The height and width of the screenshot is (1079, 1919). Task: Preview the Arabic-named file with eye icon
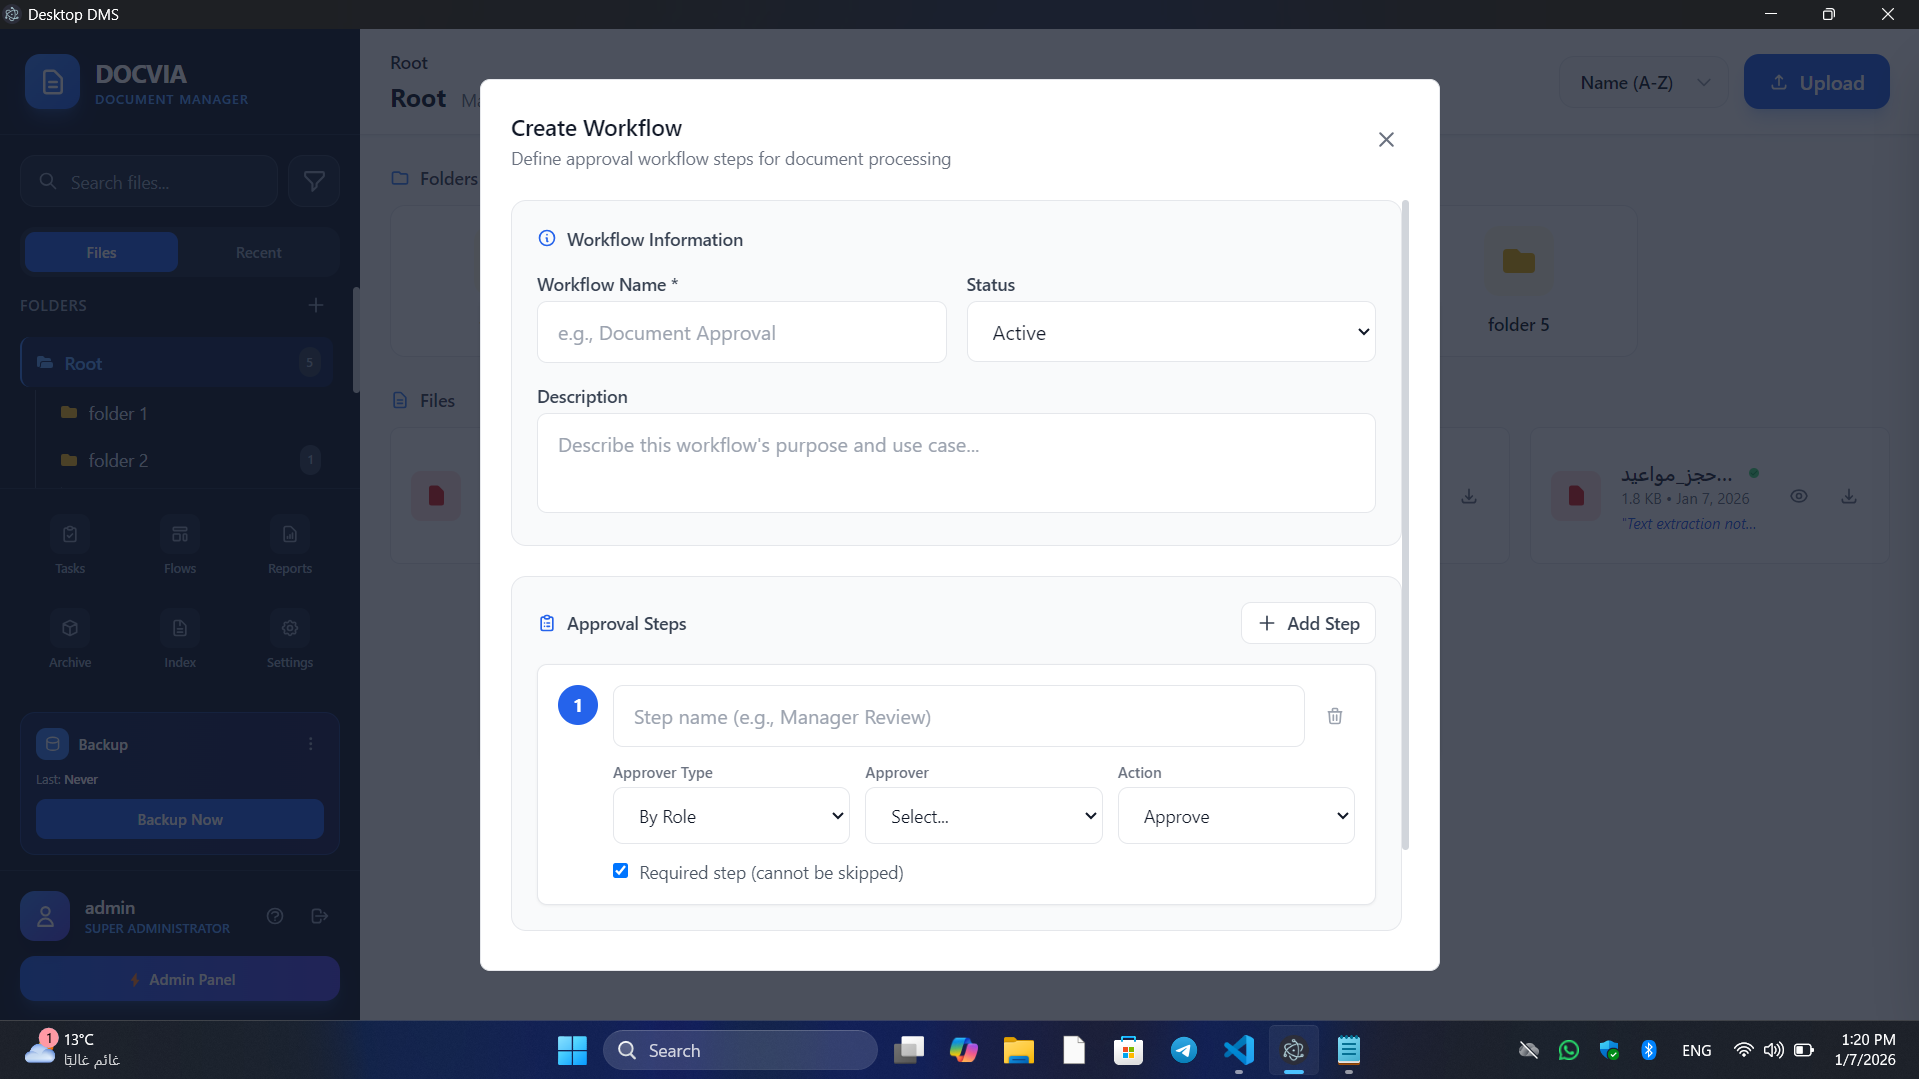[1798, 497]
